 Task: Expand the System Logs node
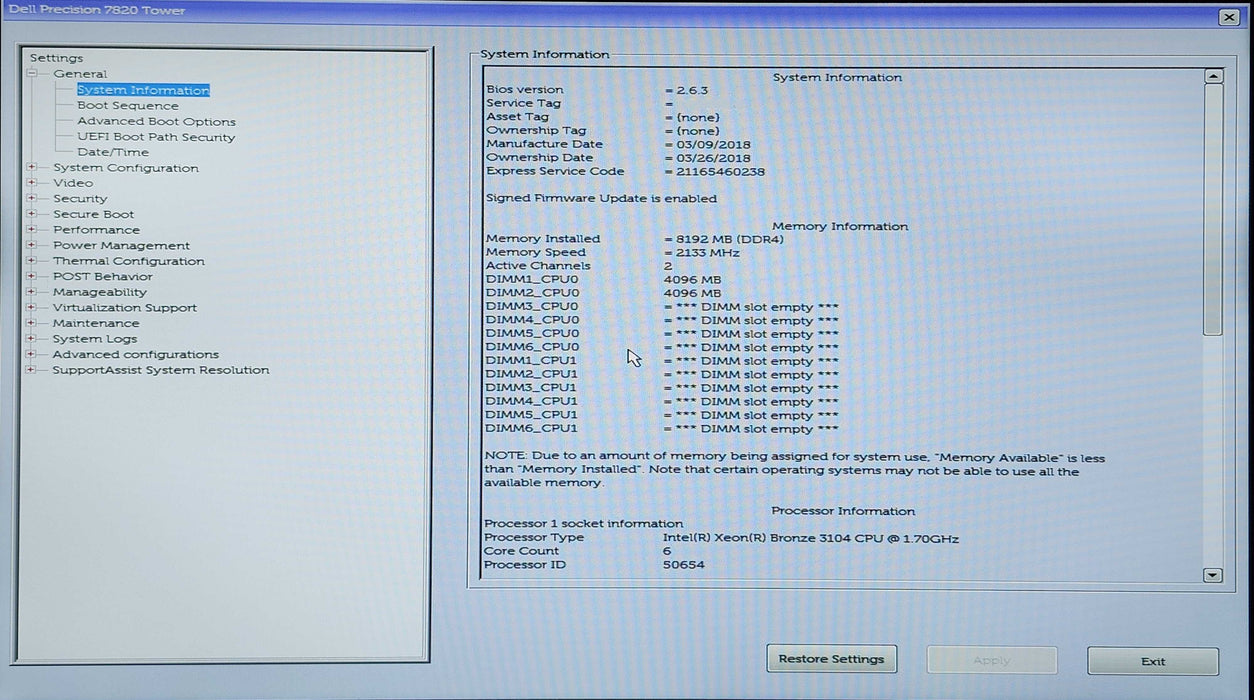pos(32,338)
